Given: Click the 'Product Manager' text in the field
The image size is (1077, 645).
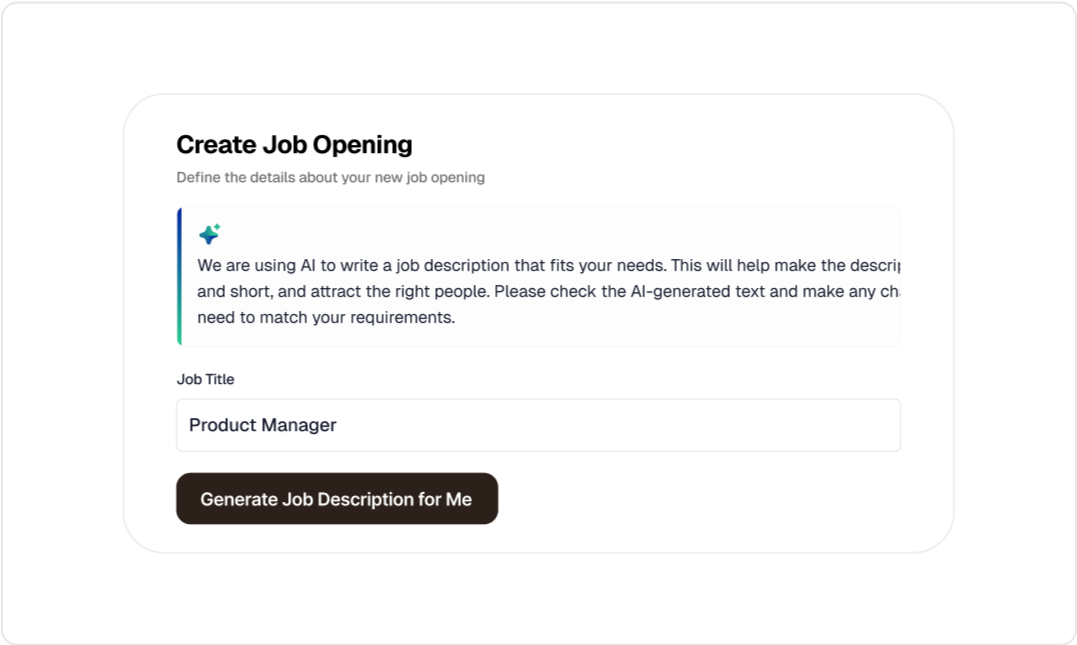Looking at the screenshot, I should (262, 425).
